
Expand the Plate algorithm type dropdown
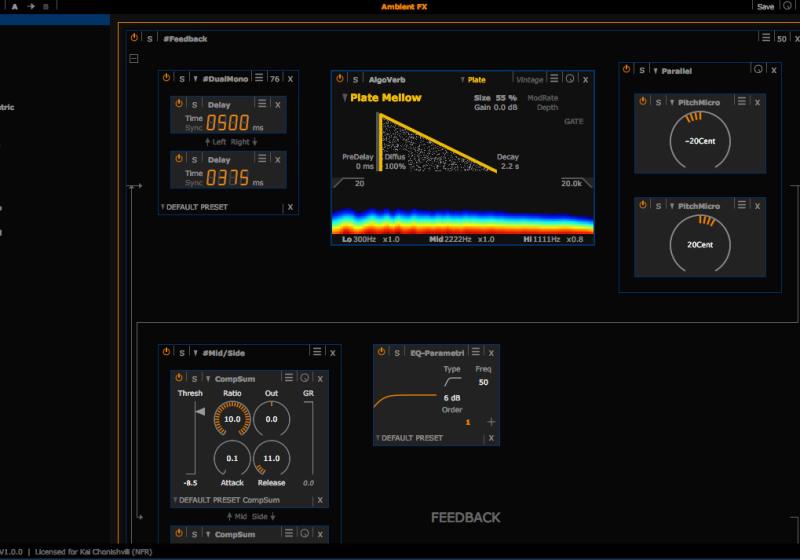[x=473, y=79]
